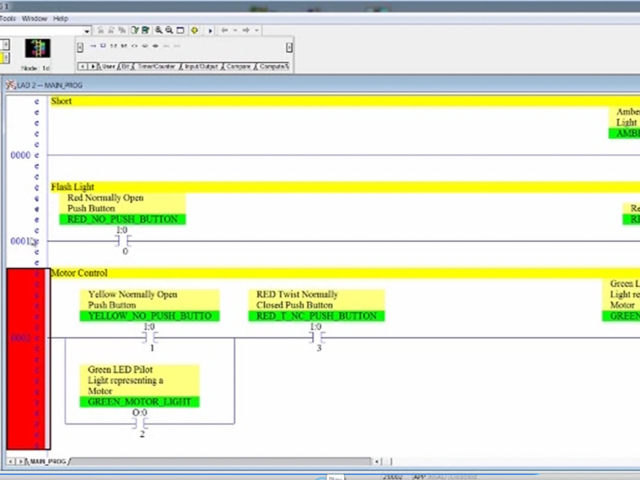
Task: Open the forward arrow history dropdown
Action: [257, 30]
